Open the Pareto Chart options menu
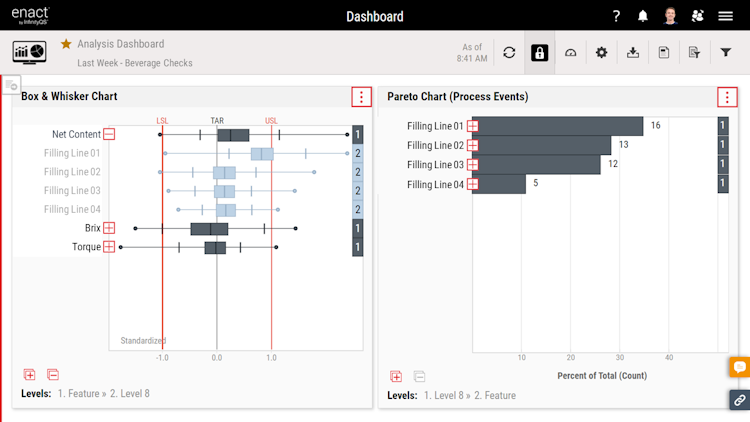This screenshot has width=750, height=422. click(727, 97)
